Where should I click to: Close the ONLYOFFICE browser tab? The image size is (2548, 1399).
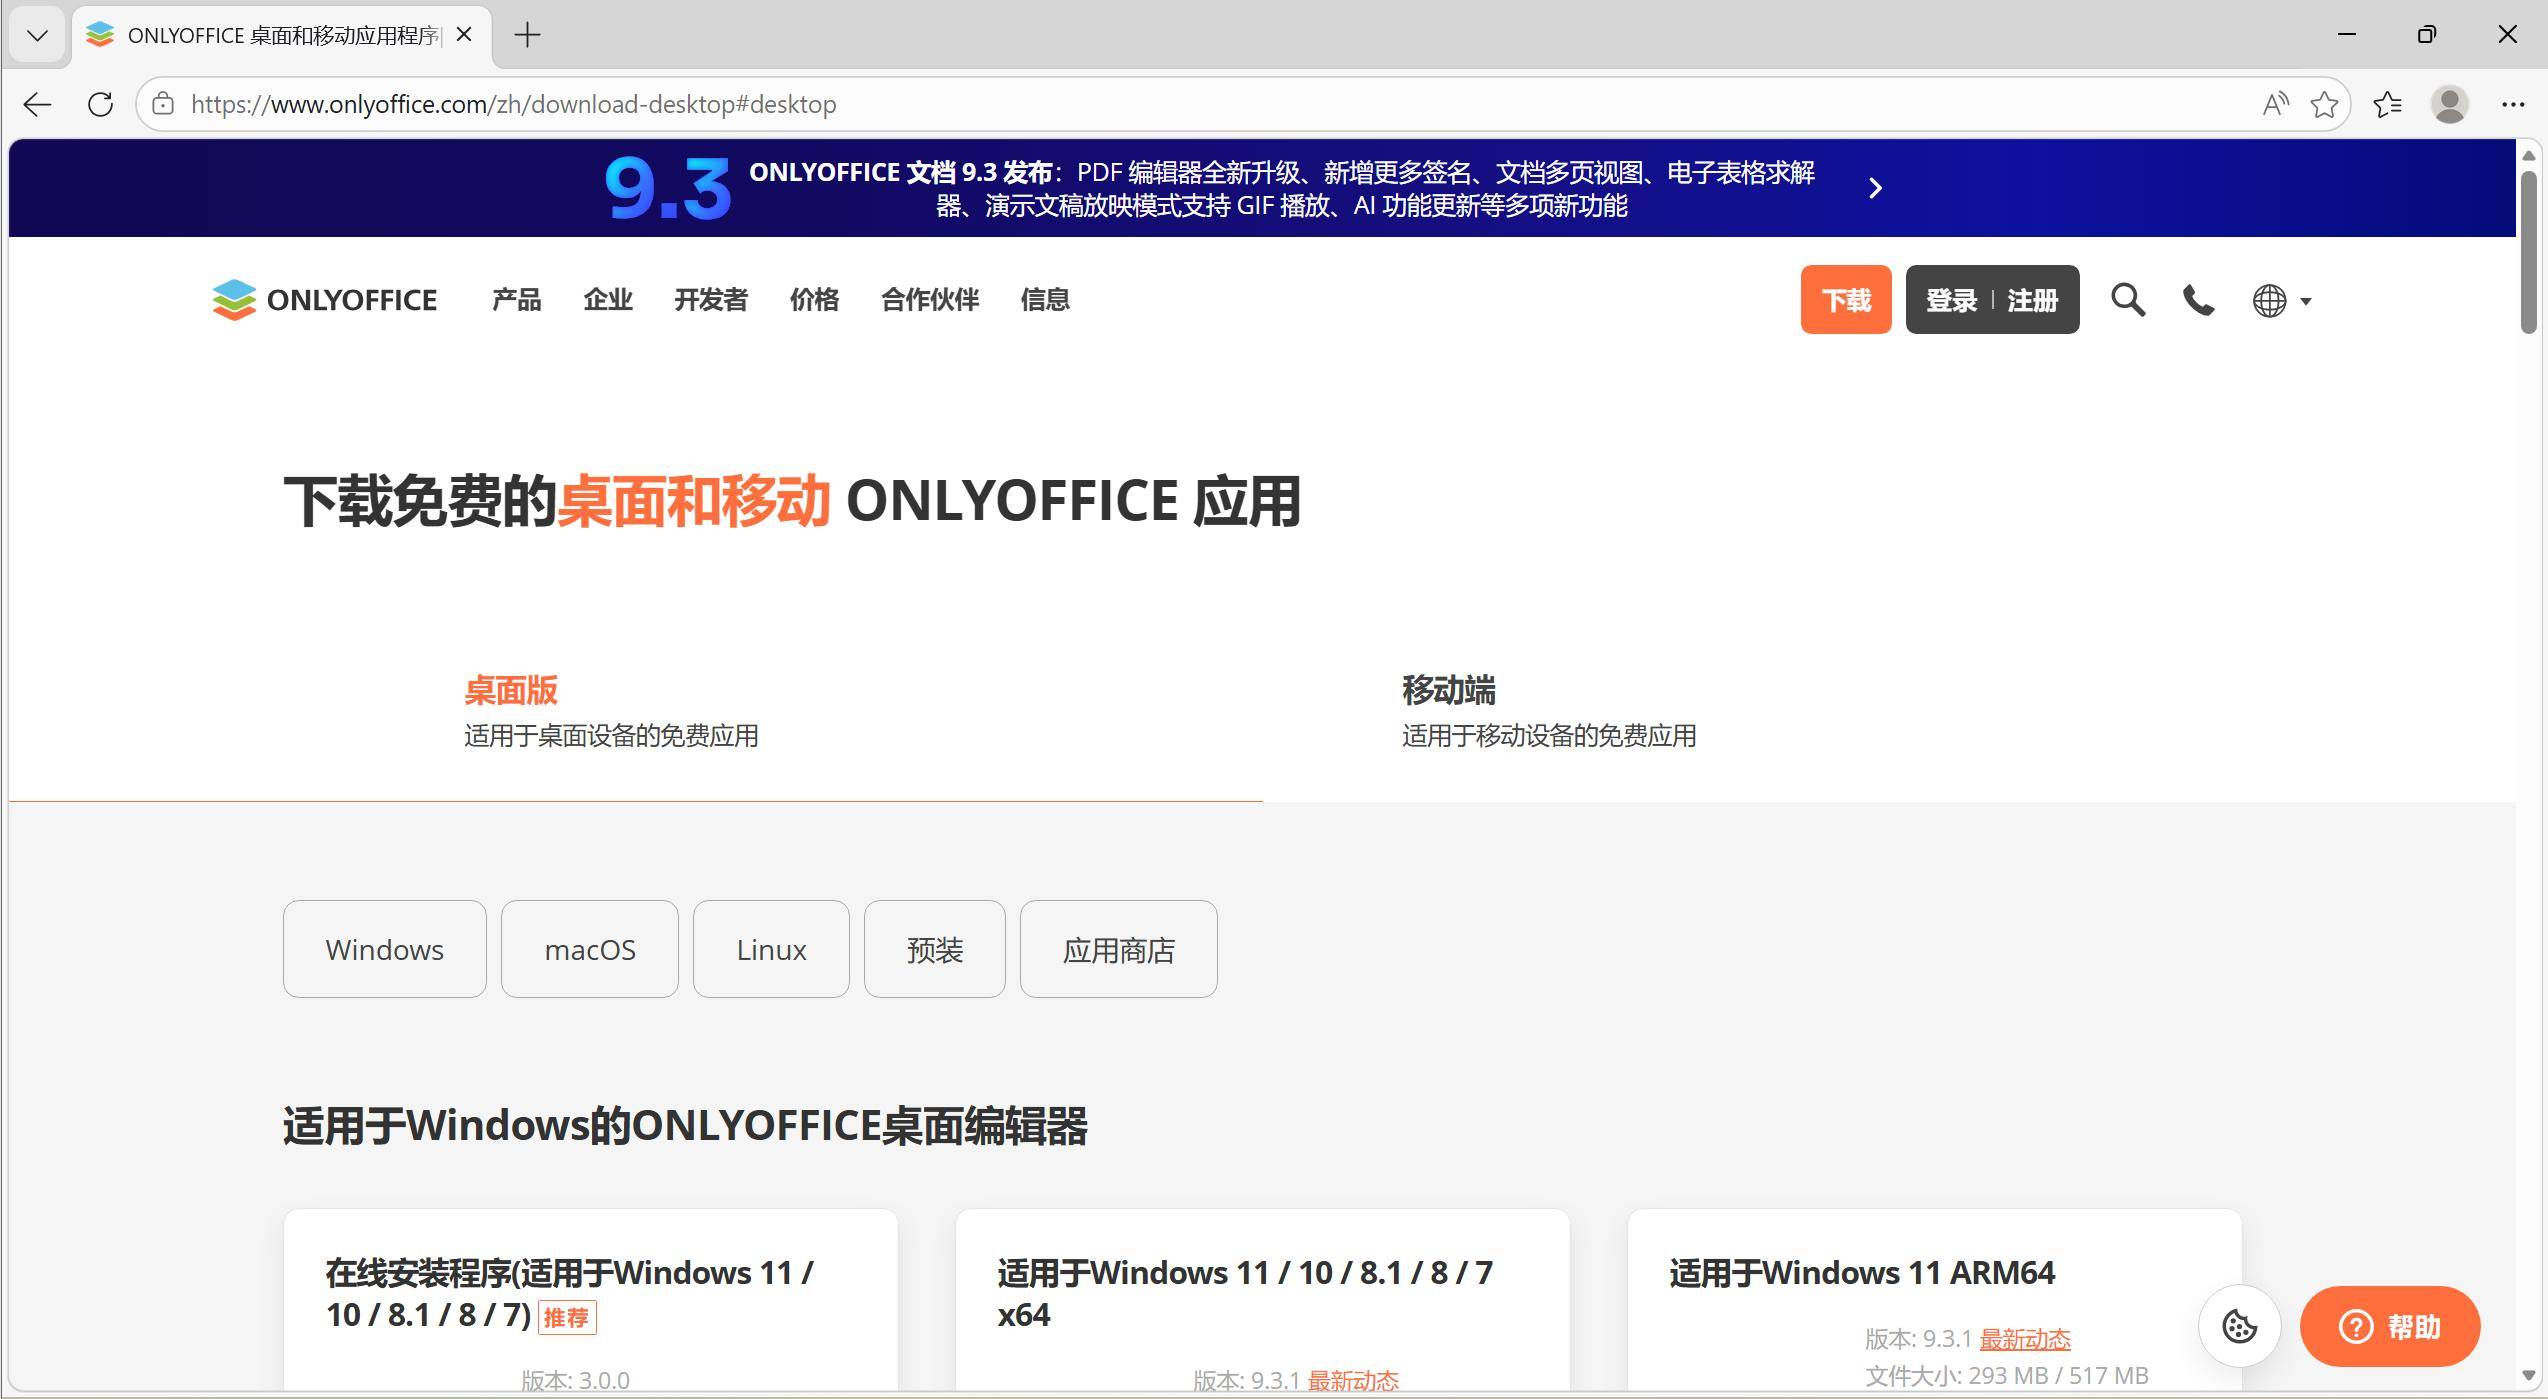(x=464, y=35)
